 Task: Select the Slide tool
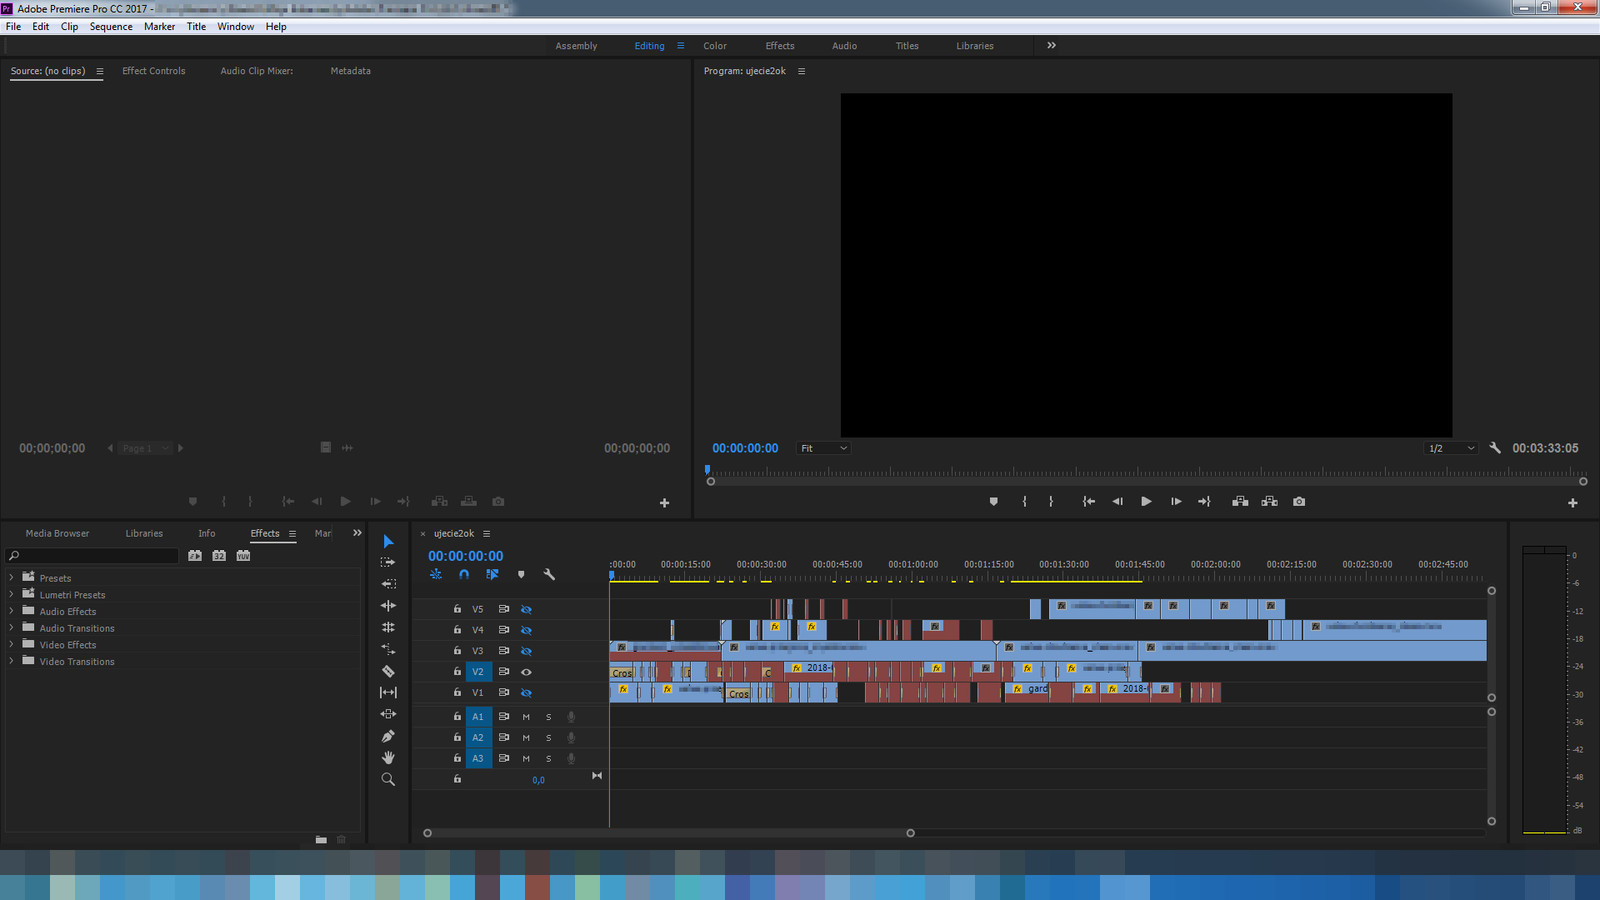(388, 714)
